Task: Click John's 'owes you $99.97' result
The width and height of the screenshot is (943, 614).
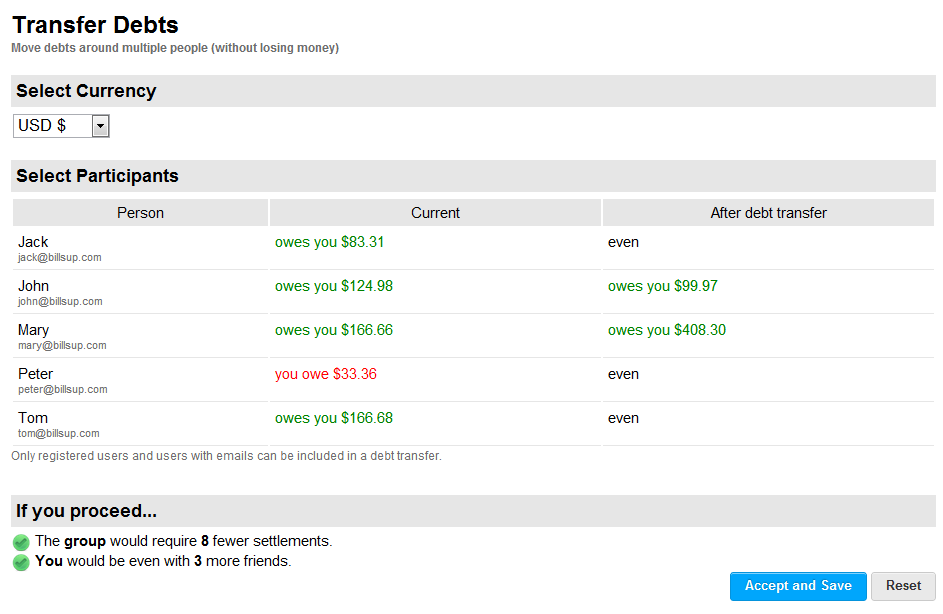Action: [x=662, y=286]
